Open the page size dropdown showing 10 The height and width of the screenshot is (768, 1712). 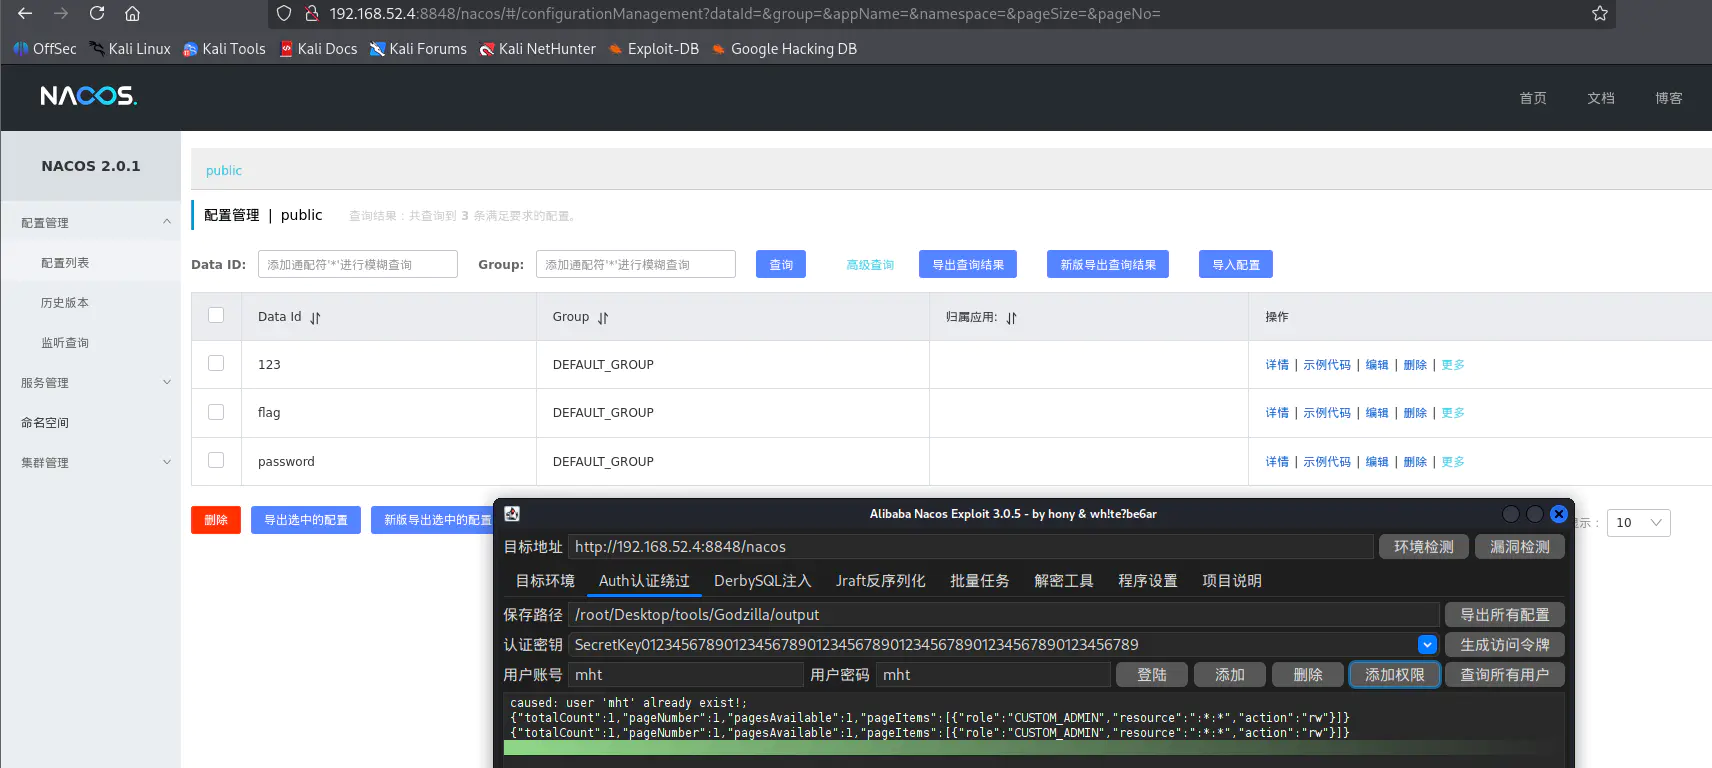(1638, 522)
